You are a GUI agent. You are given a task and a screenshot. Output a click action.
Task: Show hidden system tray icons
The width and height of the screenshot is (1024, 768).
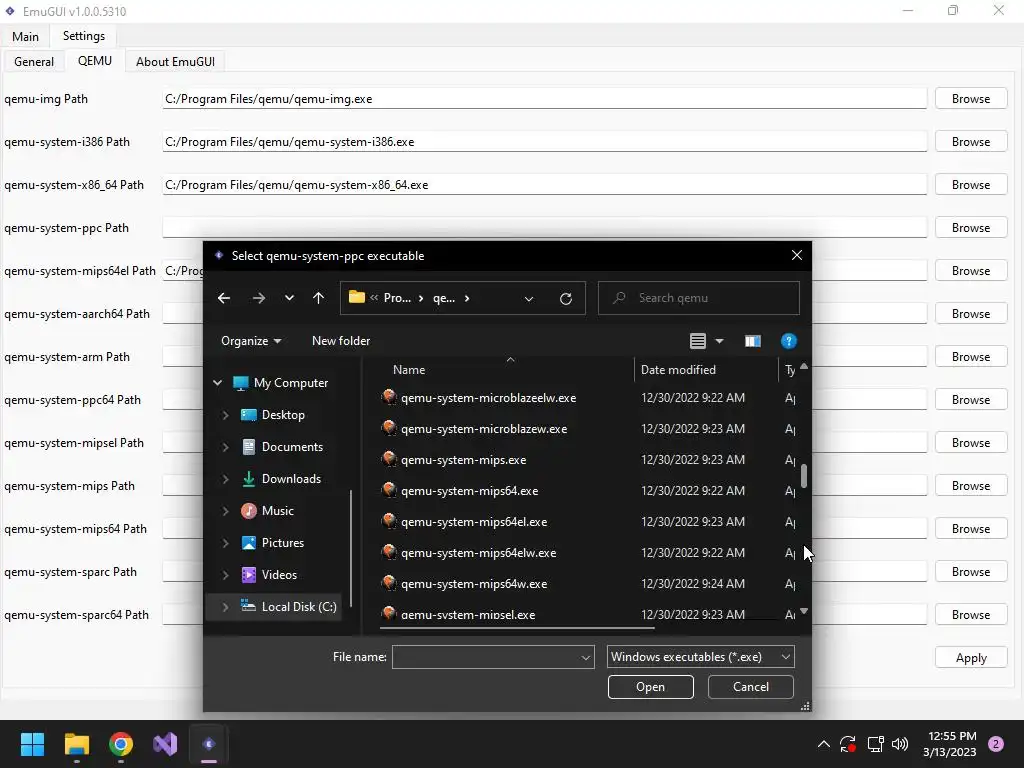pyautogui.click(x=824, y=744)
